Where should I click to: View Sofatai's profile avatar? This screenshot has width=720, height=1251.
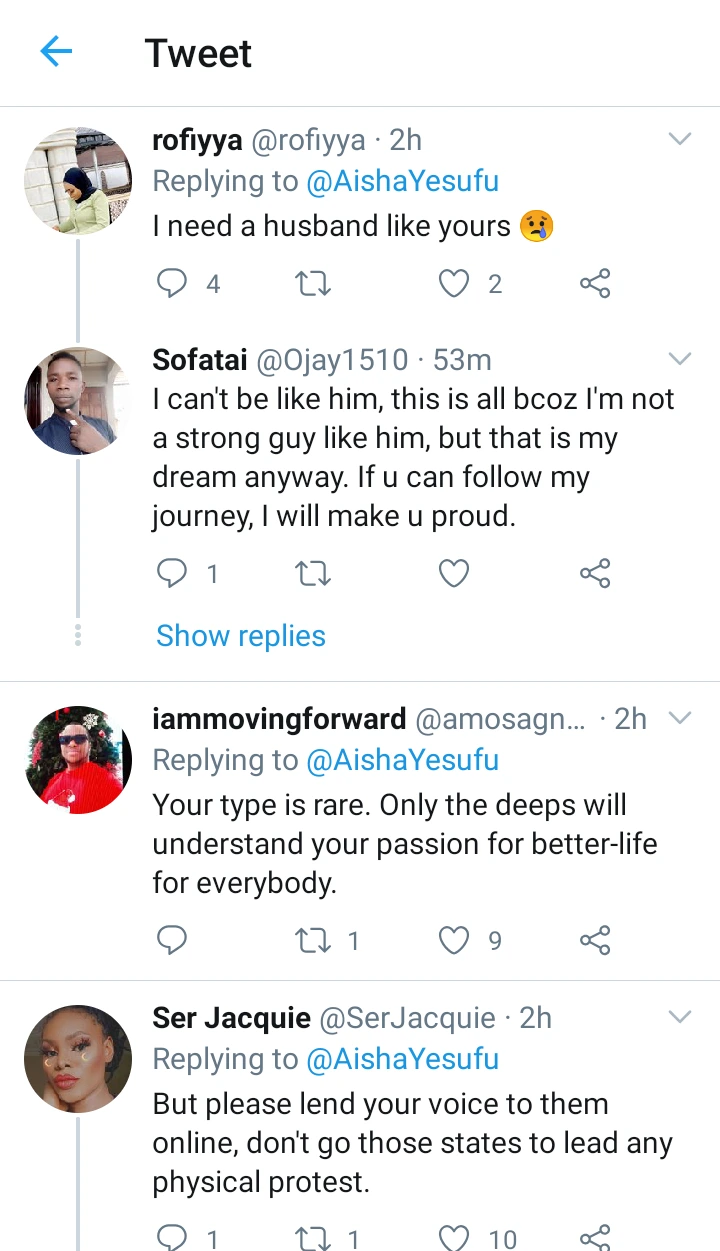pyautogui.click(x=78, y=401)
